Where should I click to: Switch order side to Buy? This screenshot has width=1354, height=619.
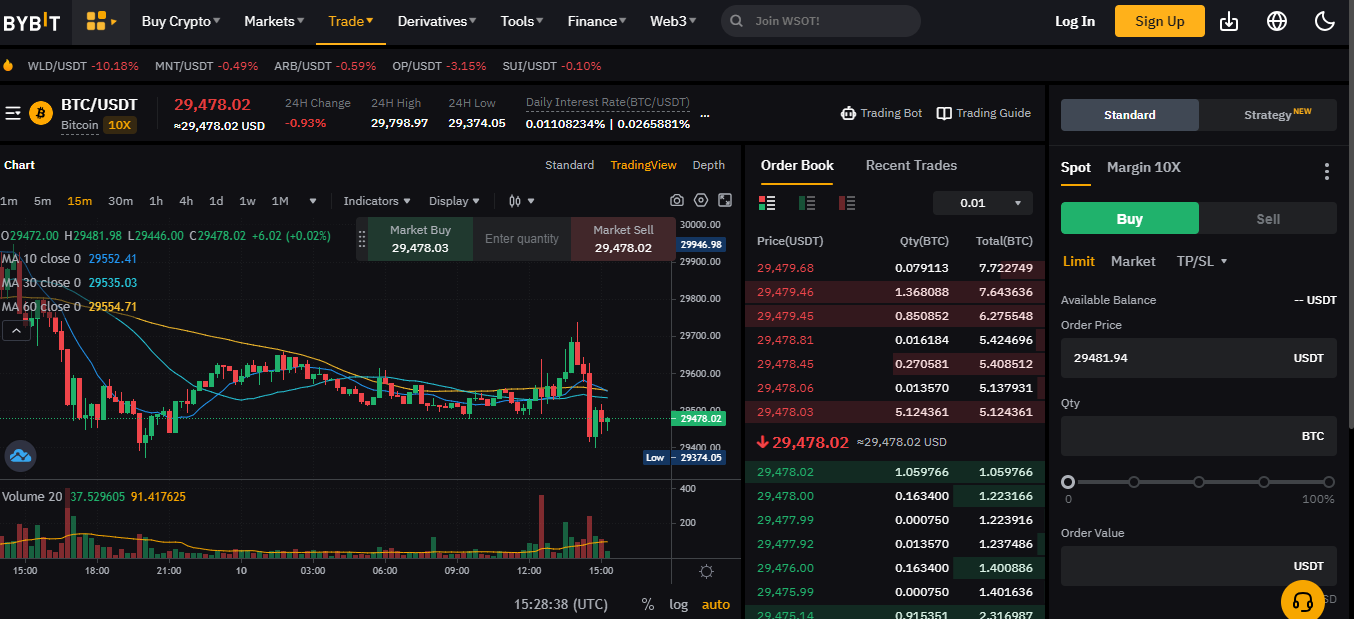coord(1130,218)
